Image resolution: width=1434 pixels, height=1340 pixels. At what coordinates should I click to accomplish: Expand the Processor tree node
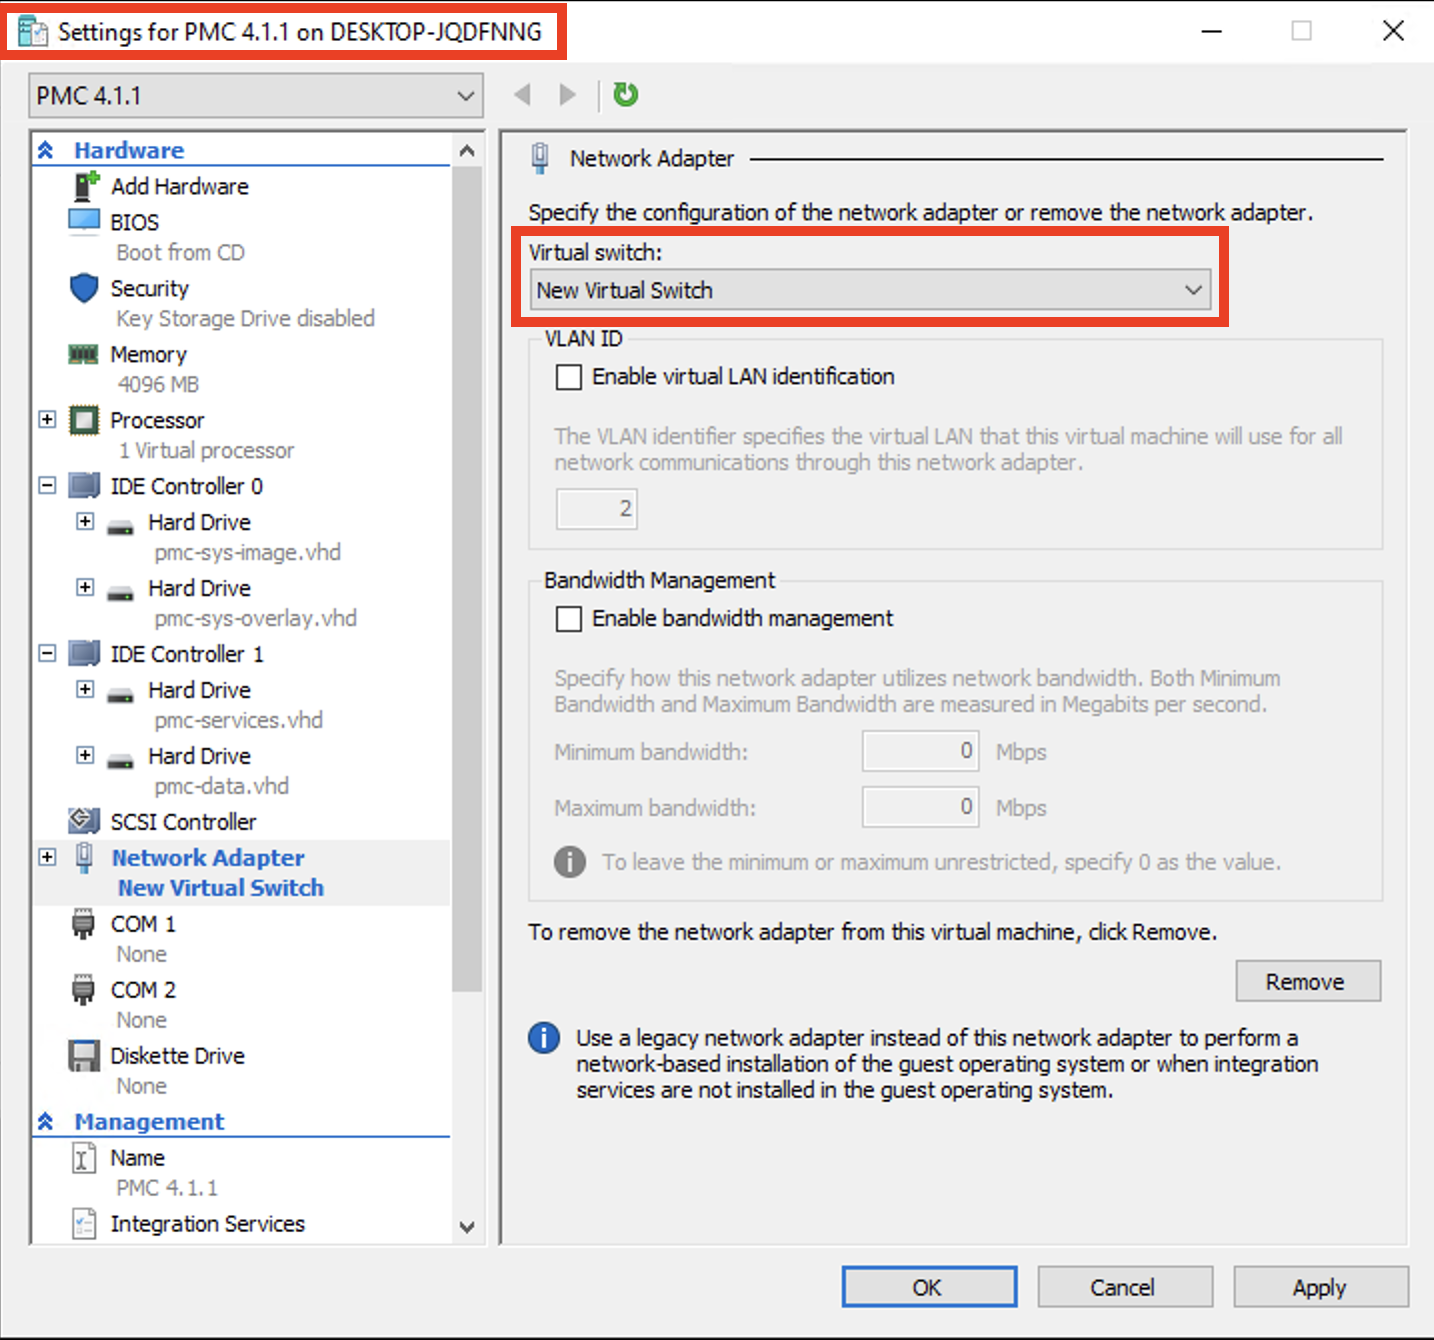(x=47, y=419)
